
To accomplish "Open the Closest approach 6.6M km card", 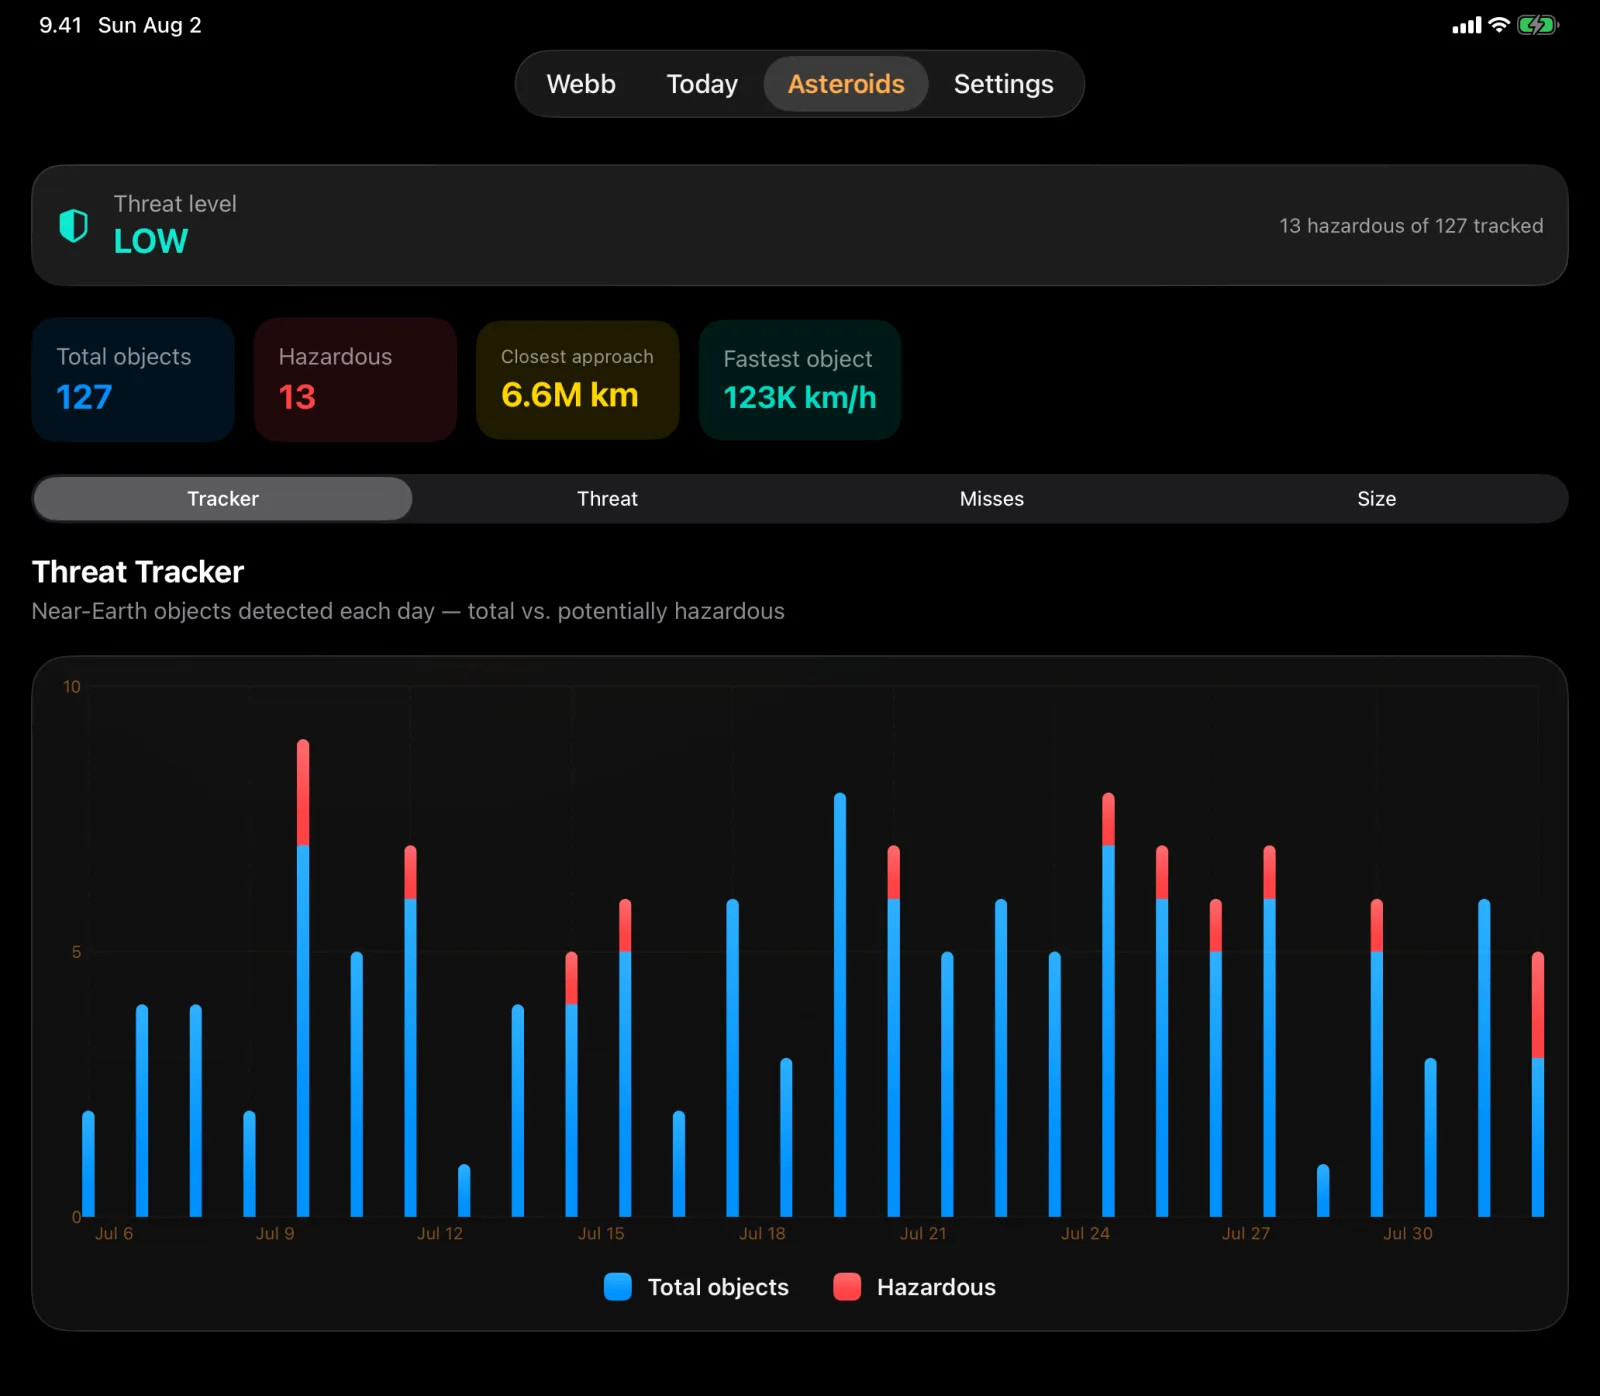I will coord(577,380).
